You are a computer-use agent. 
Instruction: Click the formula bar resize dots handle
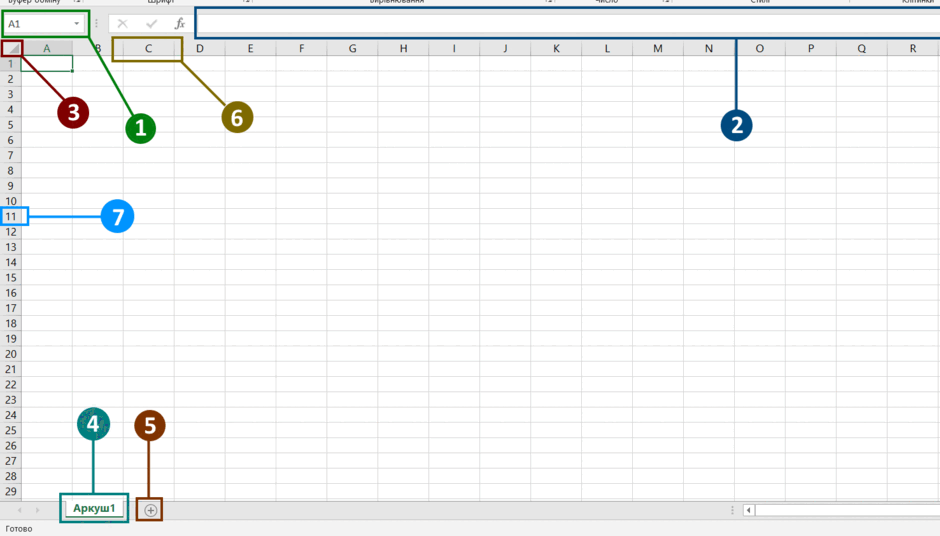96,24
